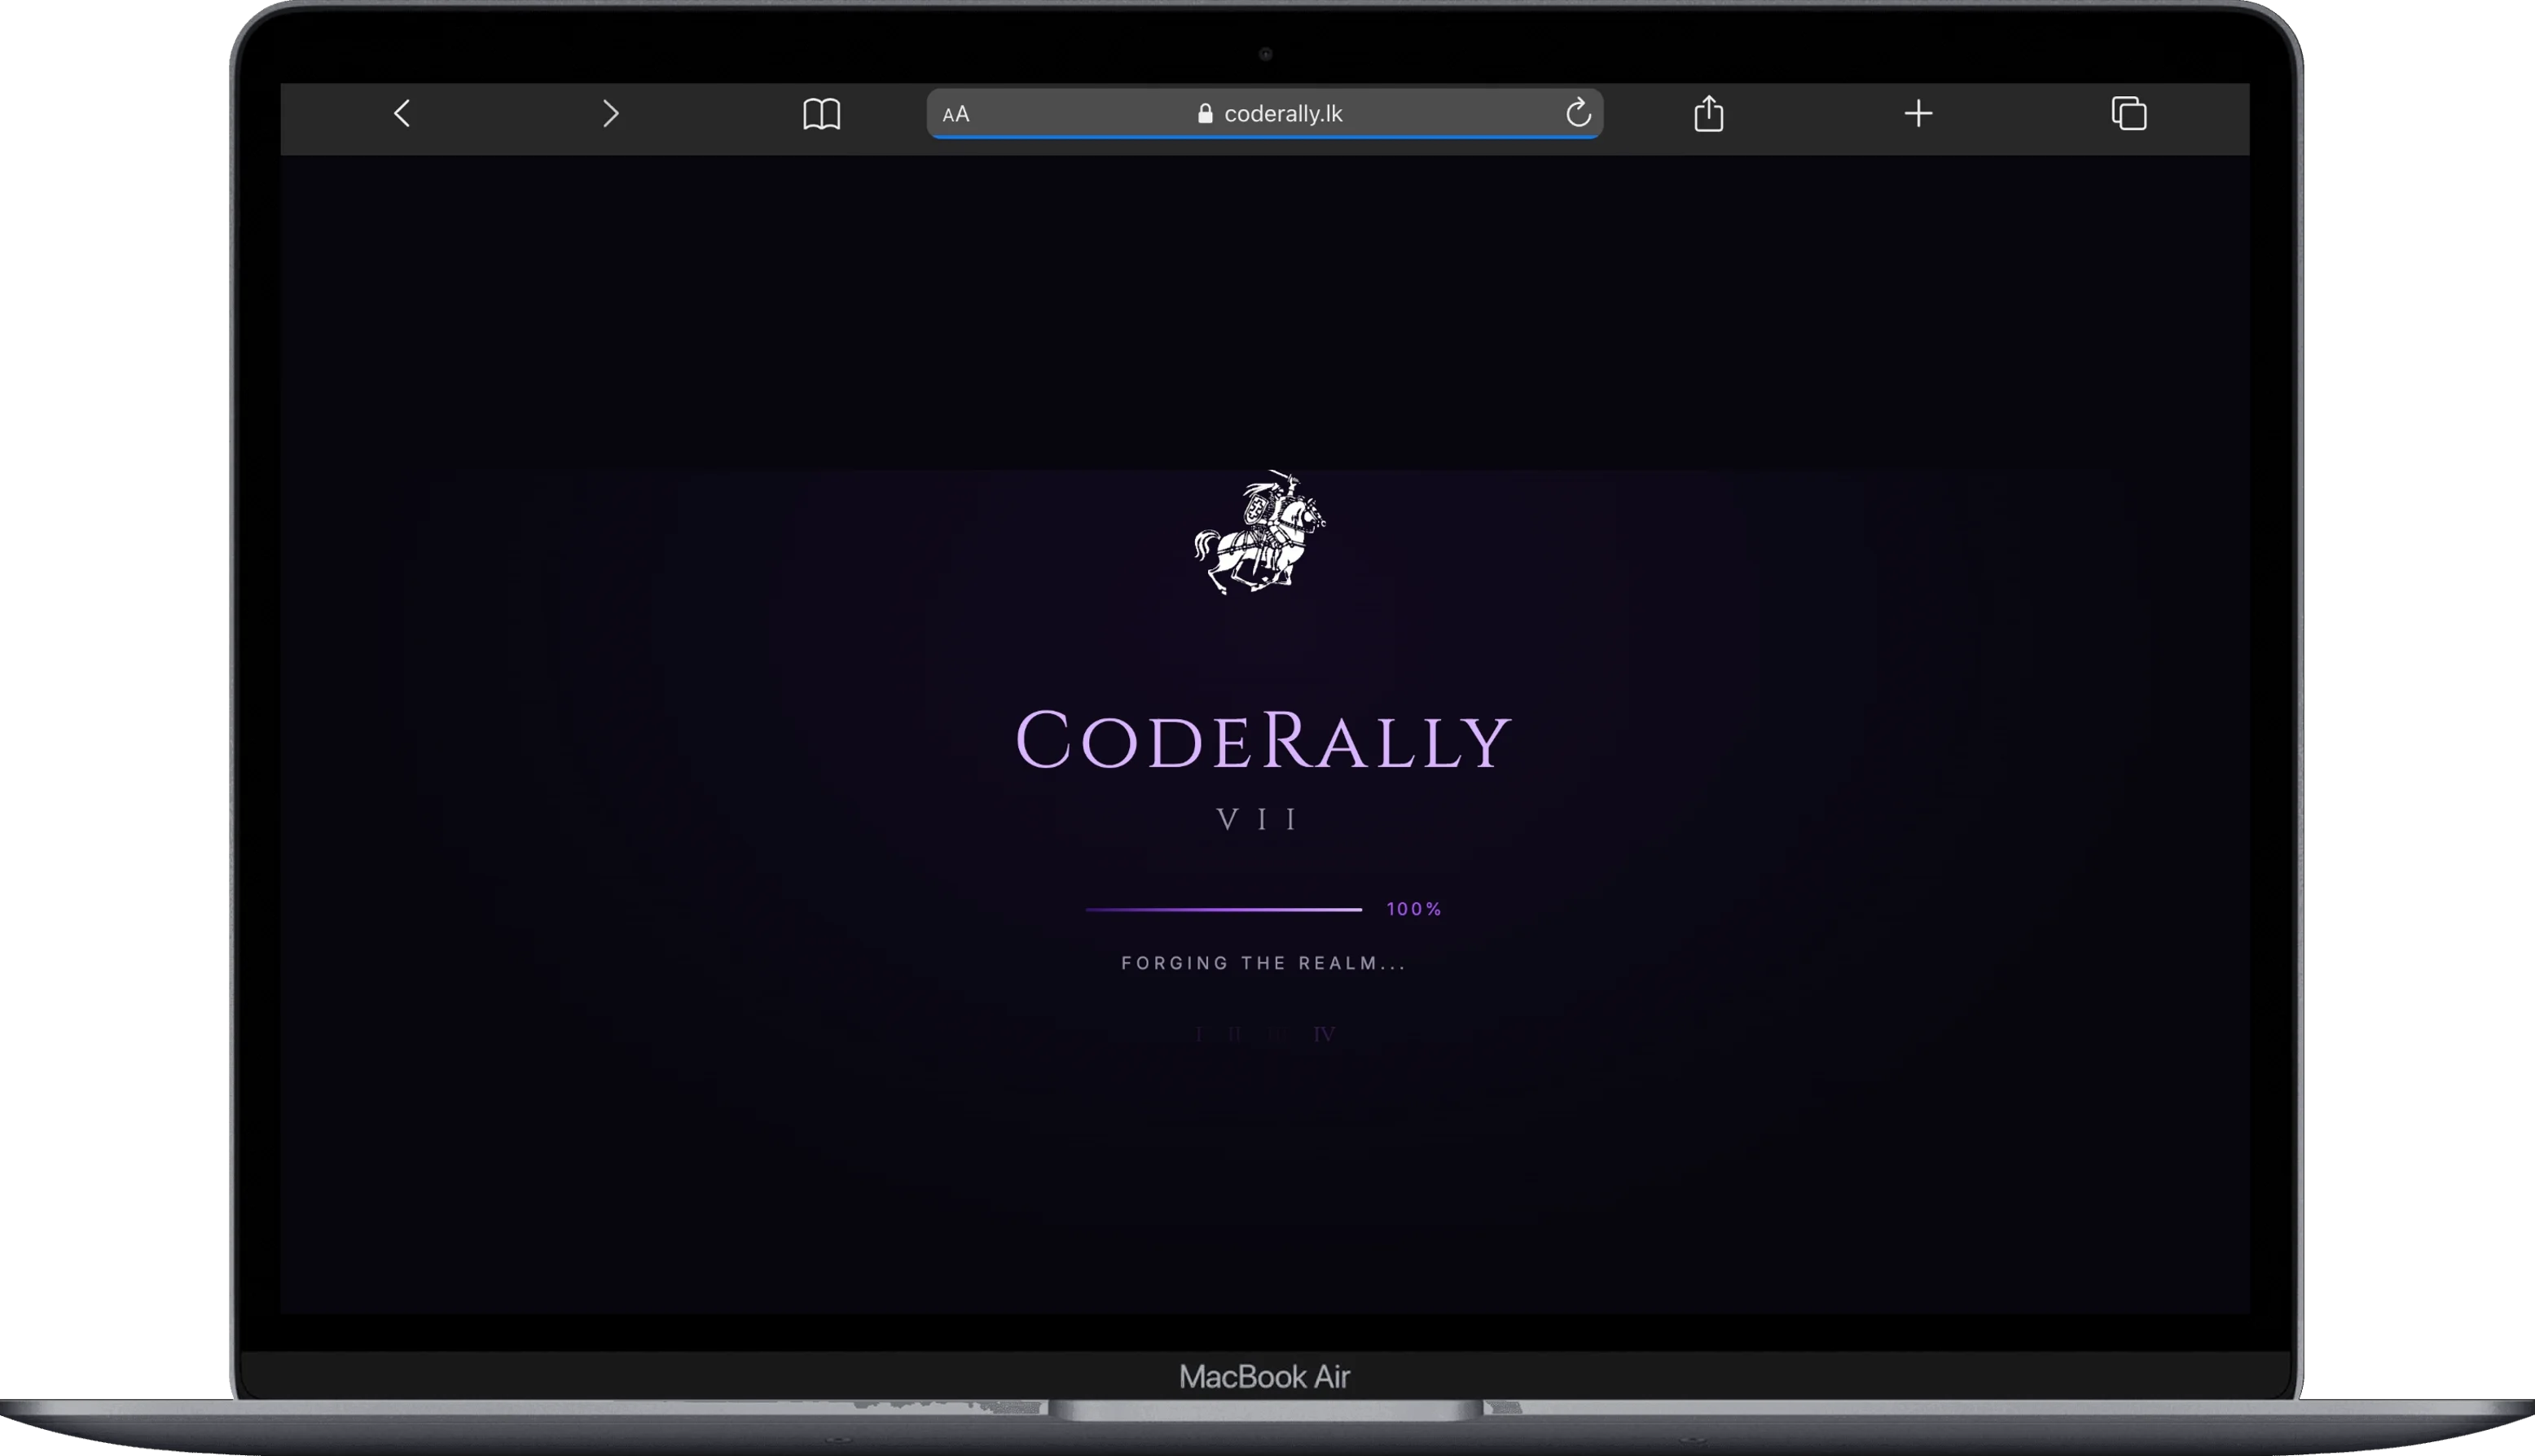This screenshot has width=2535, height=1456.
Task: Click the Forging the Realm text
Action: 1264,963
